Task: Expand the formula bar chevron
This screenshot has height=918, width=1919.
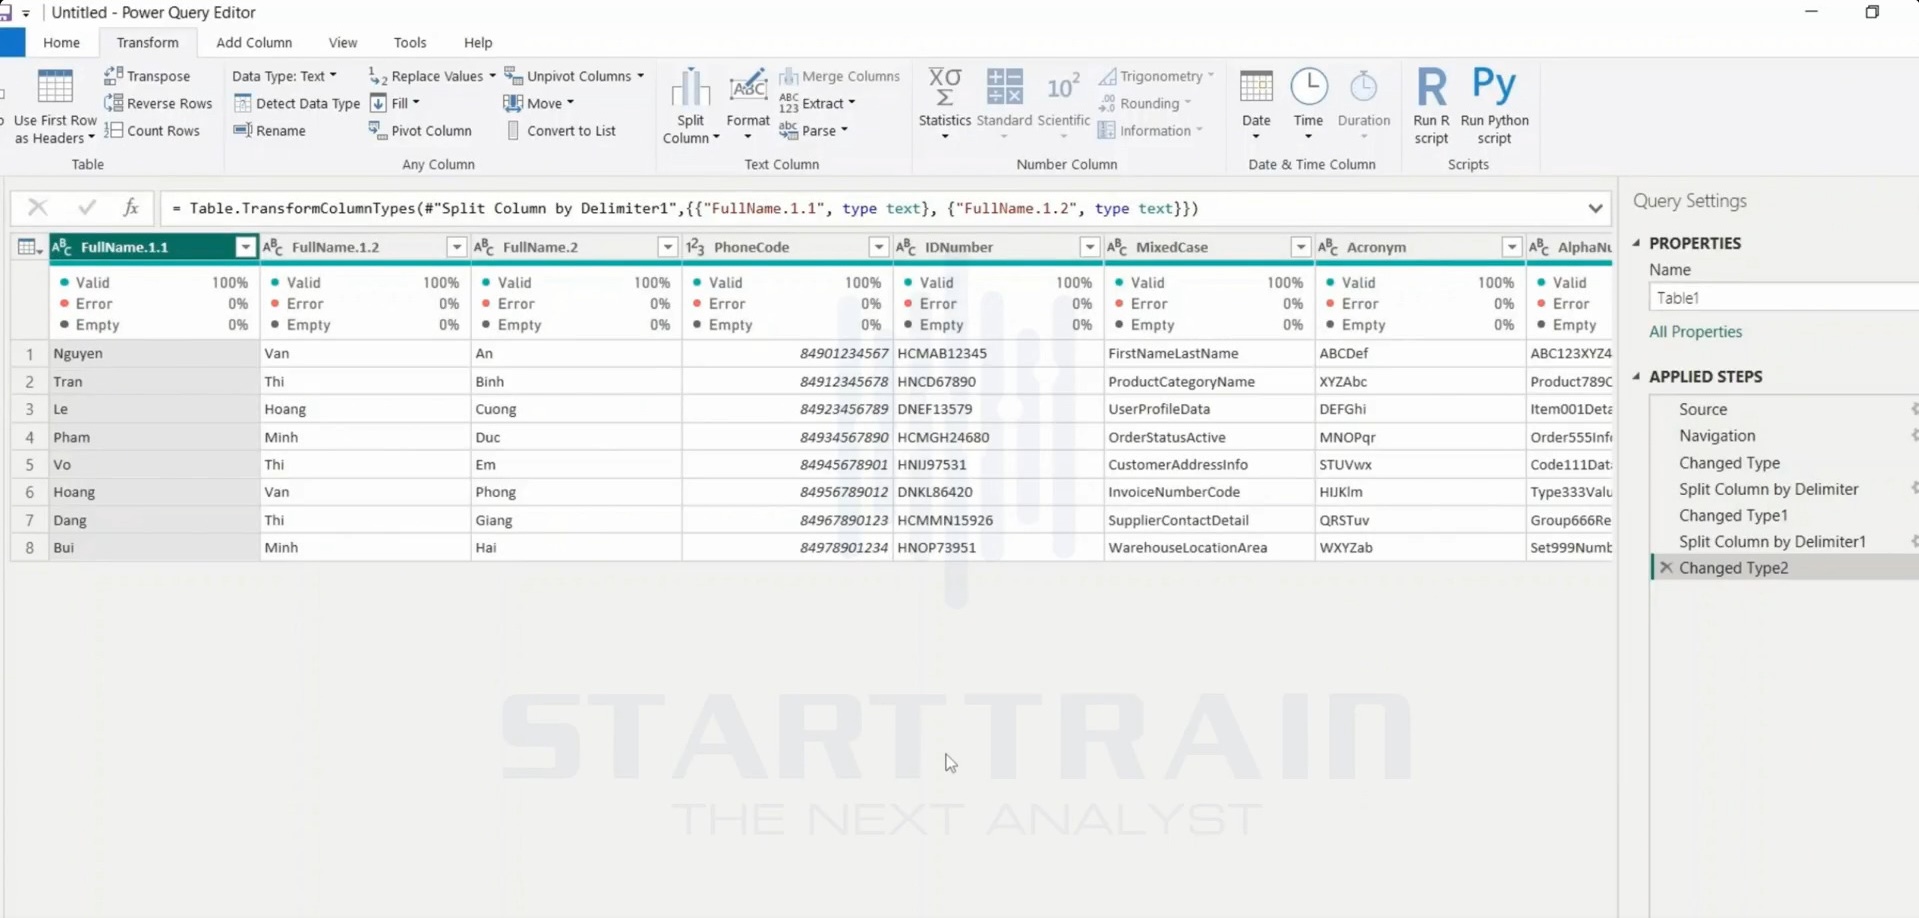Action: coord(1595,208)
